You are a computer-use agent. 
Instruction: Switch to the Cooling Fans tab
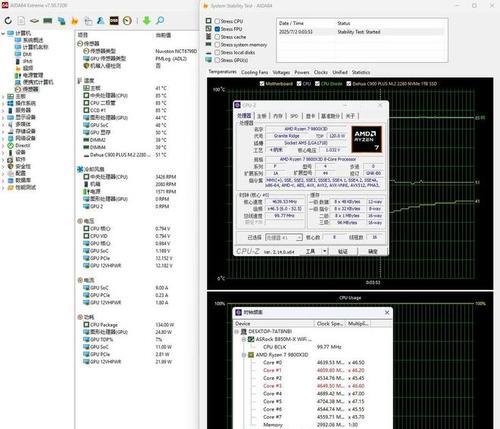254,72
